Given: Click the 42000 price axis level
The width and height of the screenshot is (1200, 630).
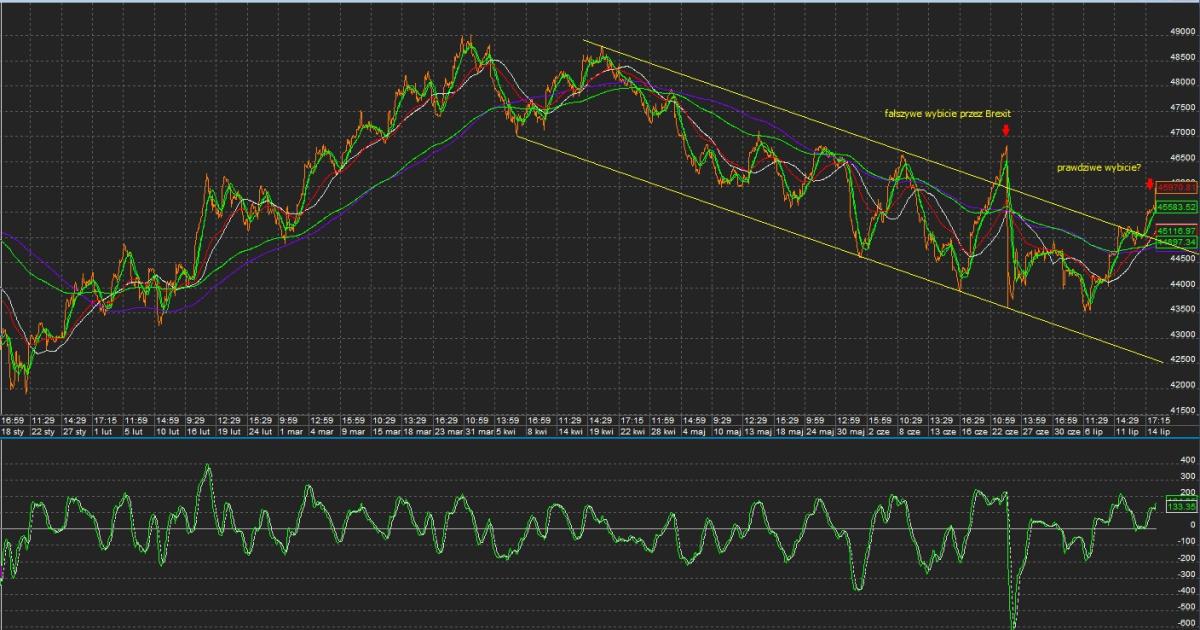Looking at the screenshot, I should (1182, 385).
